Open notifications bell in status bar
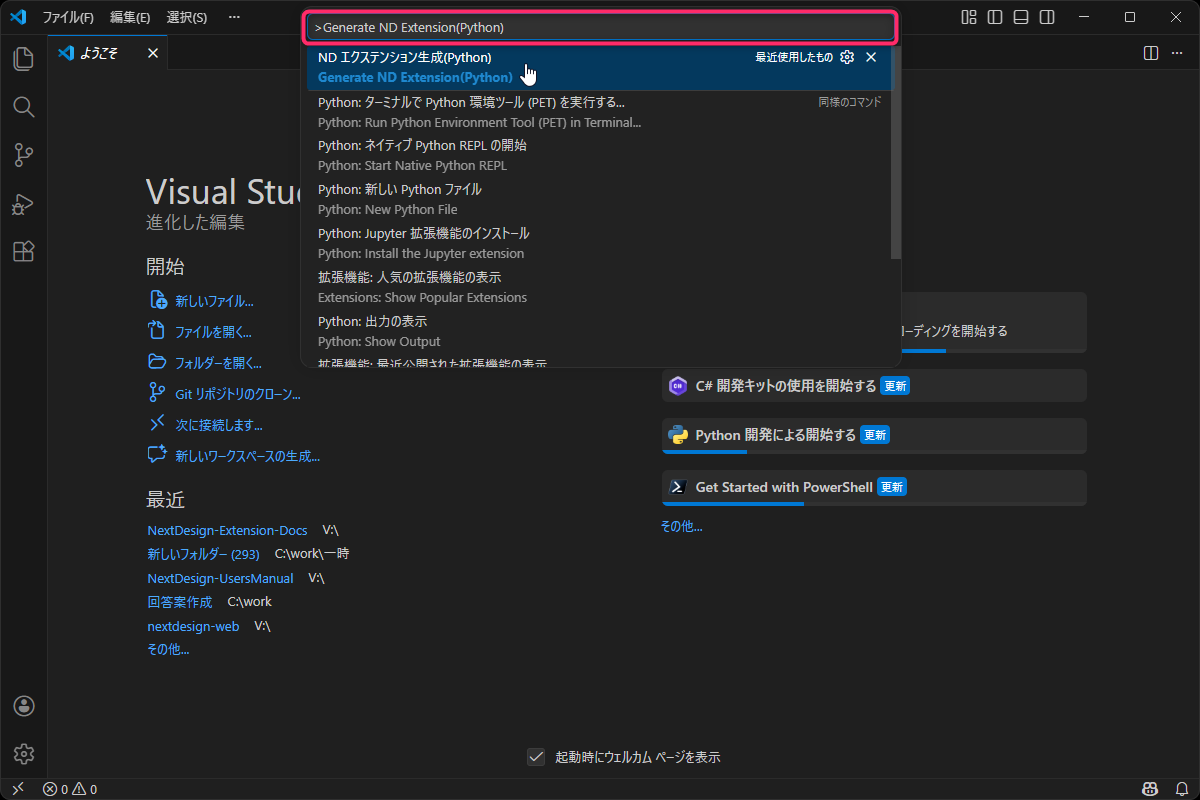1200x800 pixels. [x=1182, y=789]
